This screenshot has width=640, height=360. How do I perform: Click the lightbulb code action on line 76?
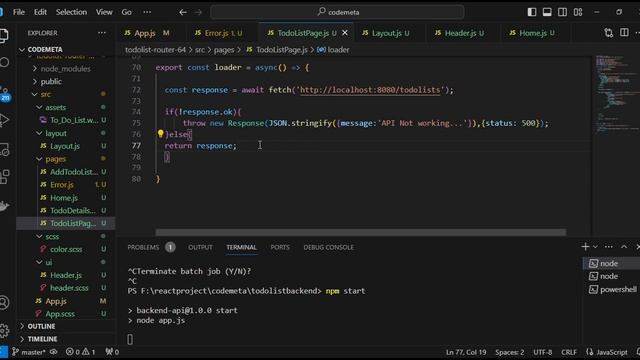click(x=160, y=133)
